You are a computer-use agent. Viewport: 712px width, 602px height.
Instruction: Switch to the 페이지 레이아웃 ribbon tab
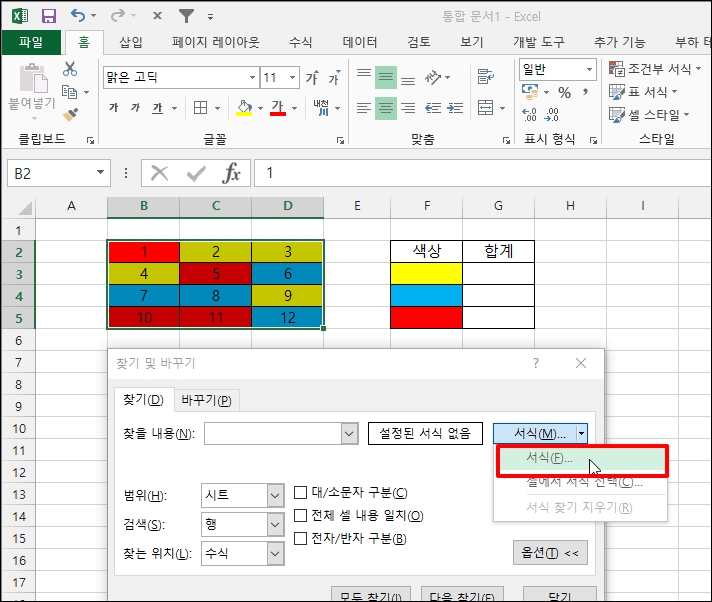pyautogui.click(x=215, y=42)
